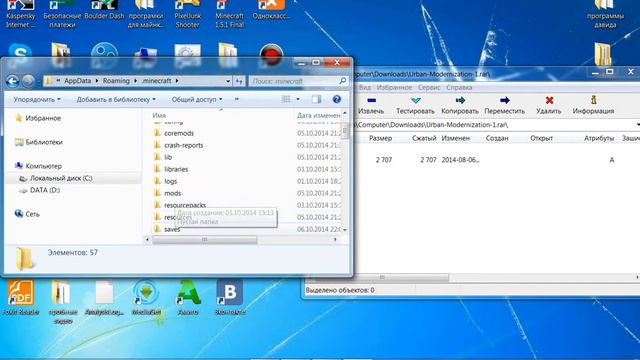
Task: Open the Minecraft 1.5.1 Final shortcut
Action: coord(229,14)
